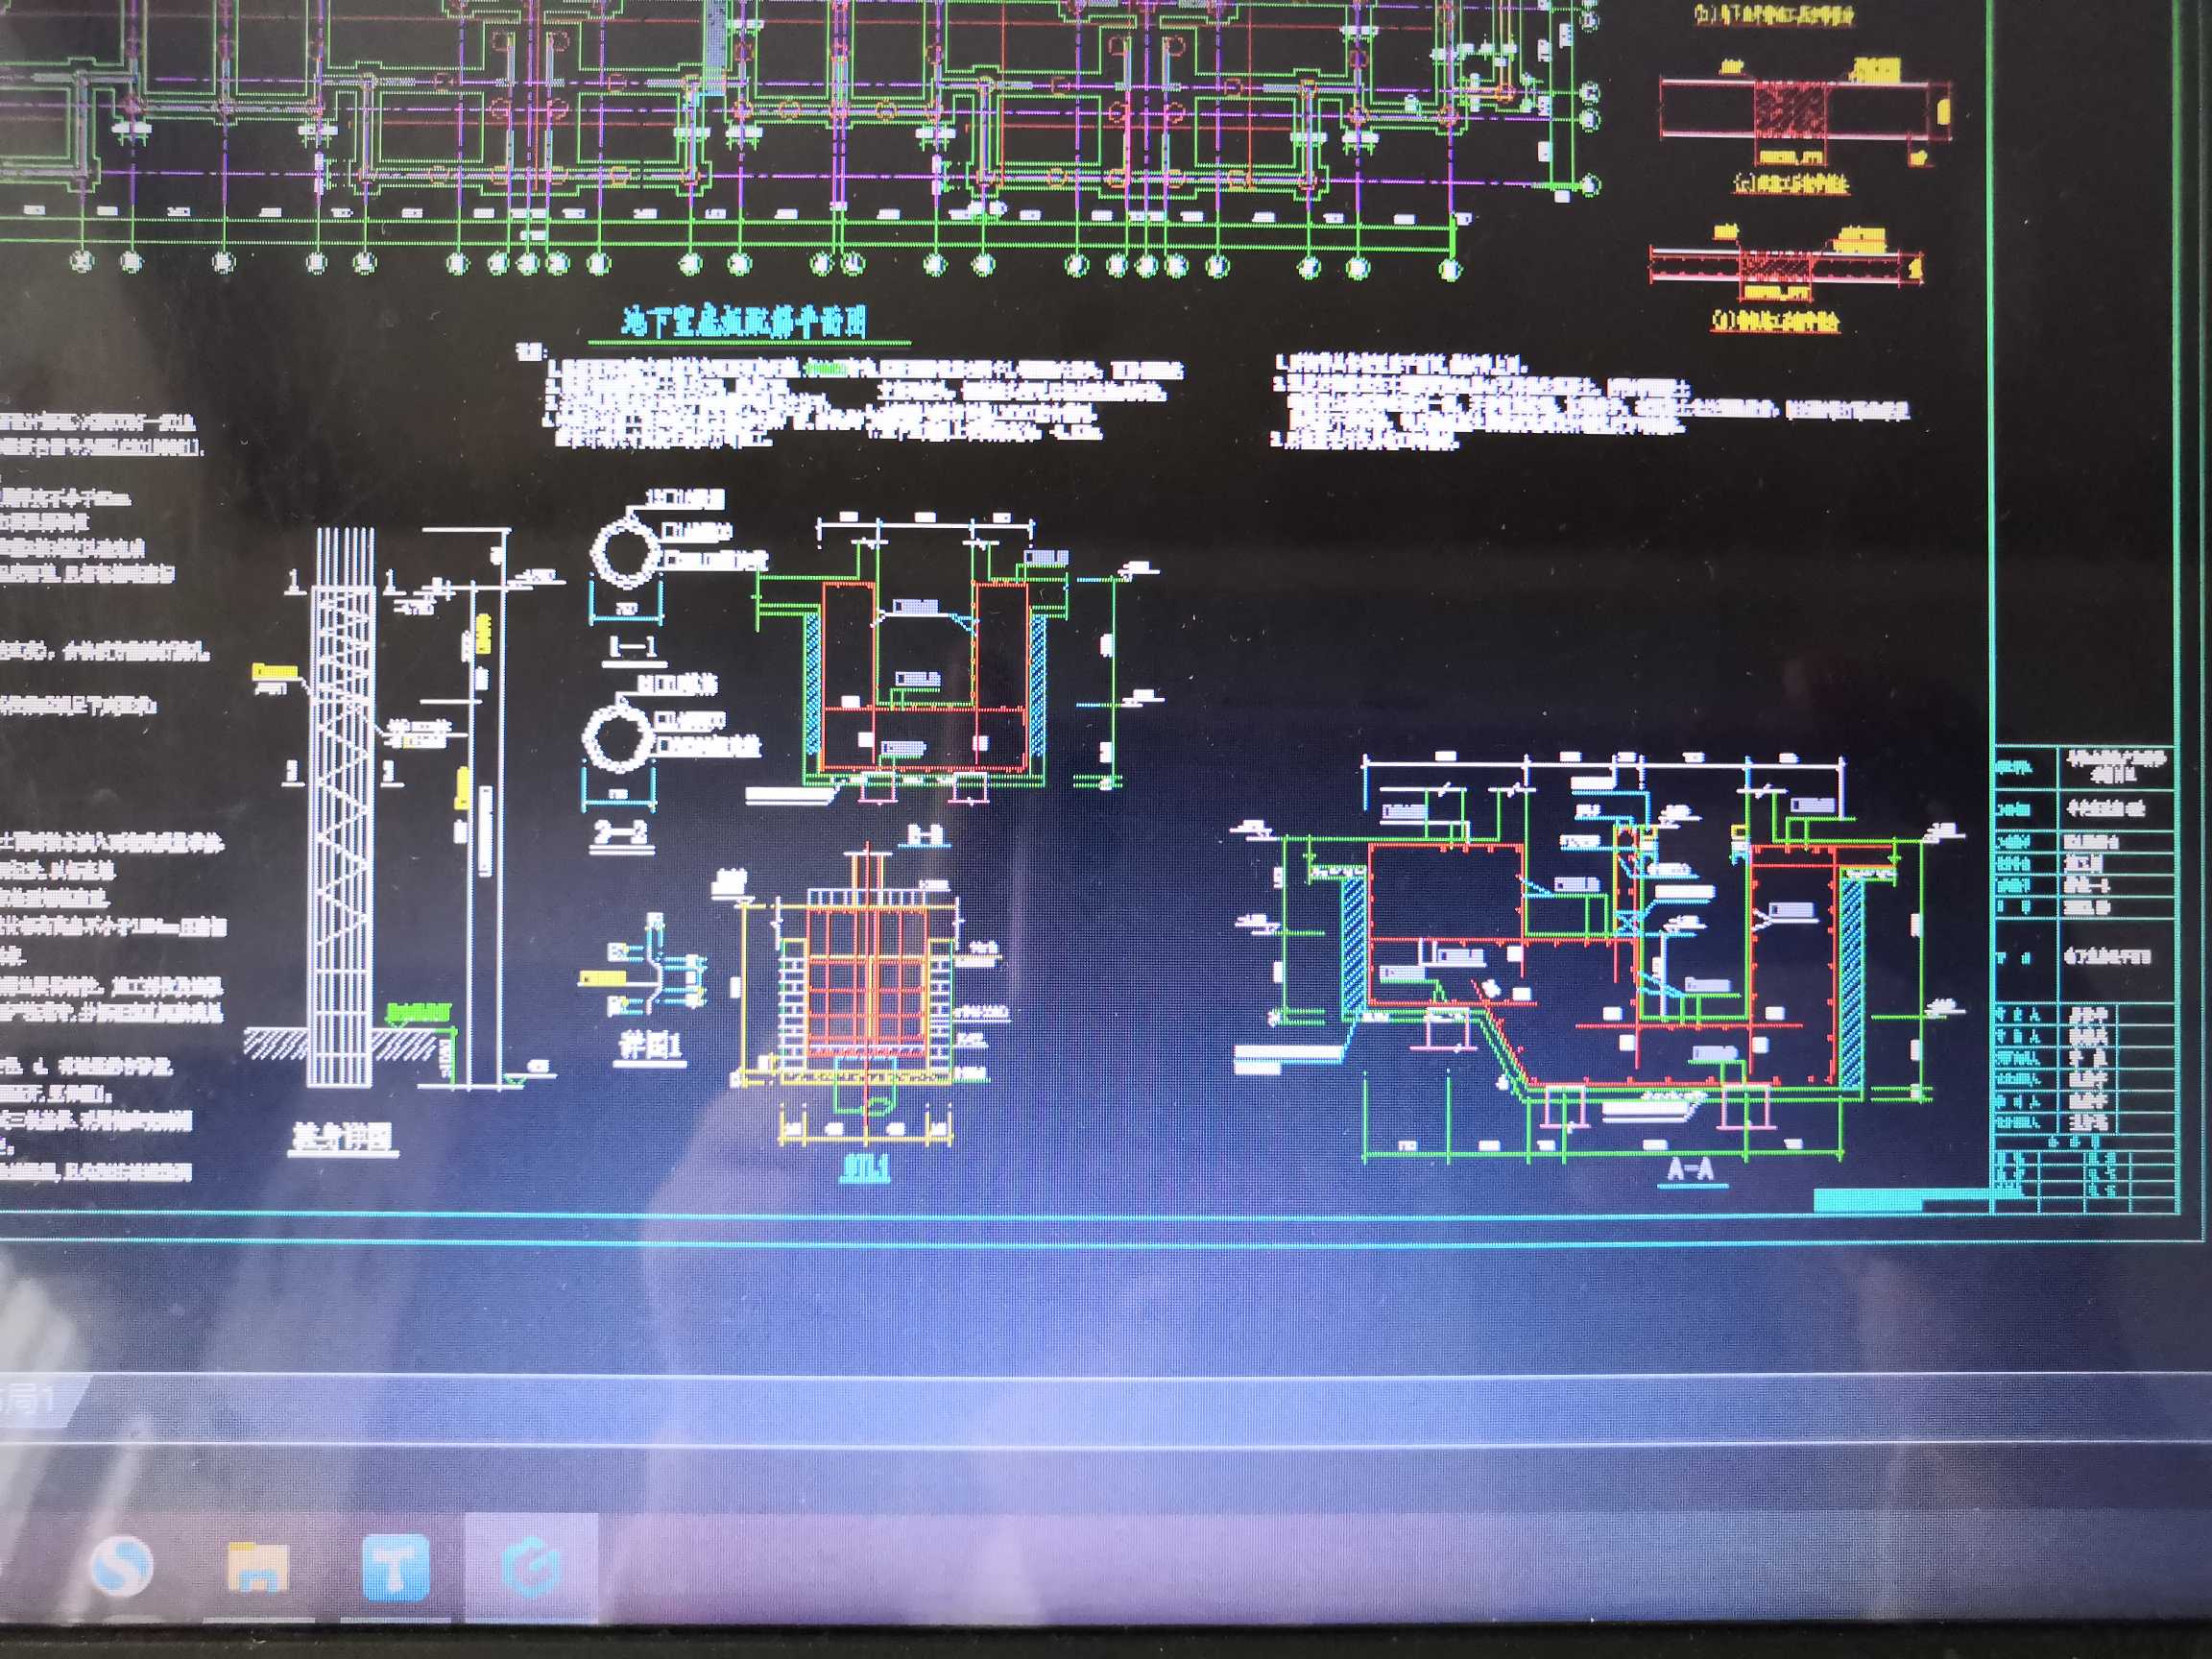Viewport: 2212px width, 1659px height.
Task: Open File Explorer from the taskbar
Action: point(258,1566)
